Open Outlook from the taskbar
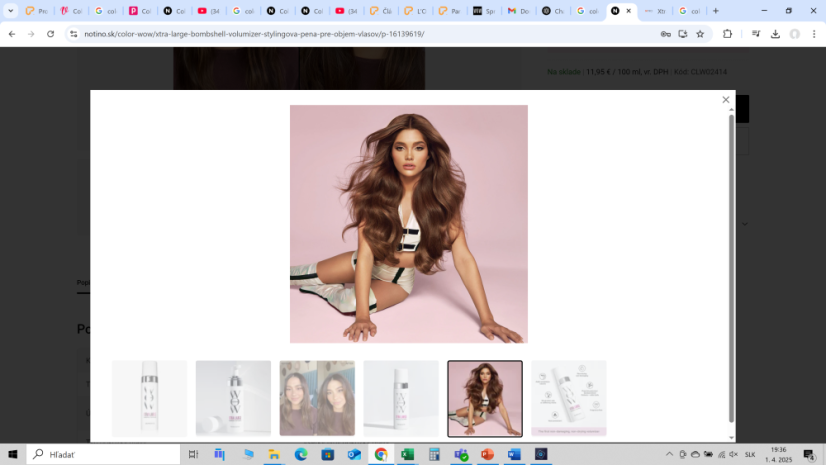This screenshot has width=826, height=465. pyautogui.click(x=354, y=454)
